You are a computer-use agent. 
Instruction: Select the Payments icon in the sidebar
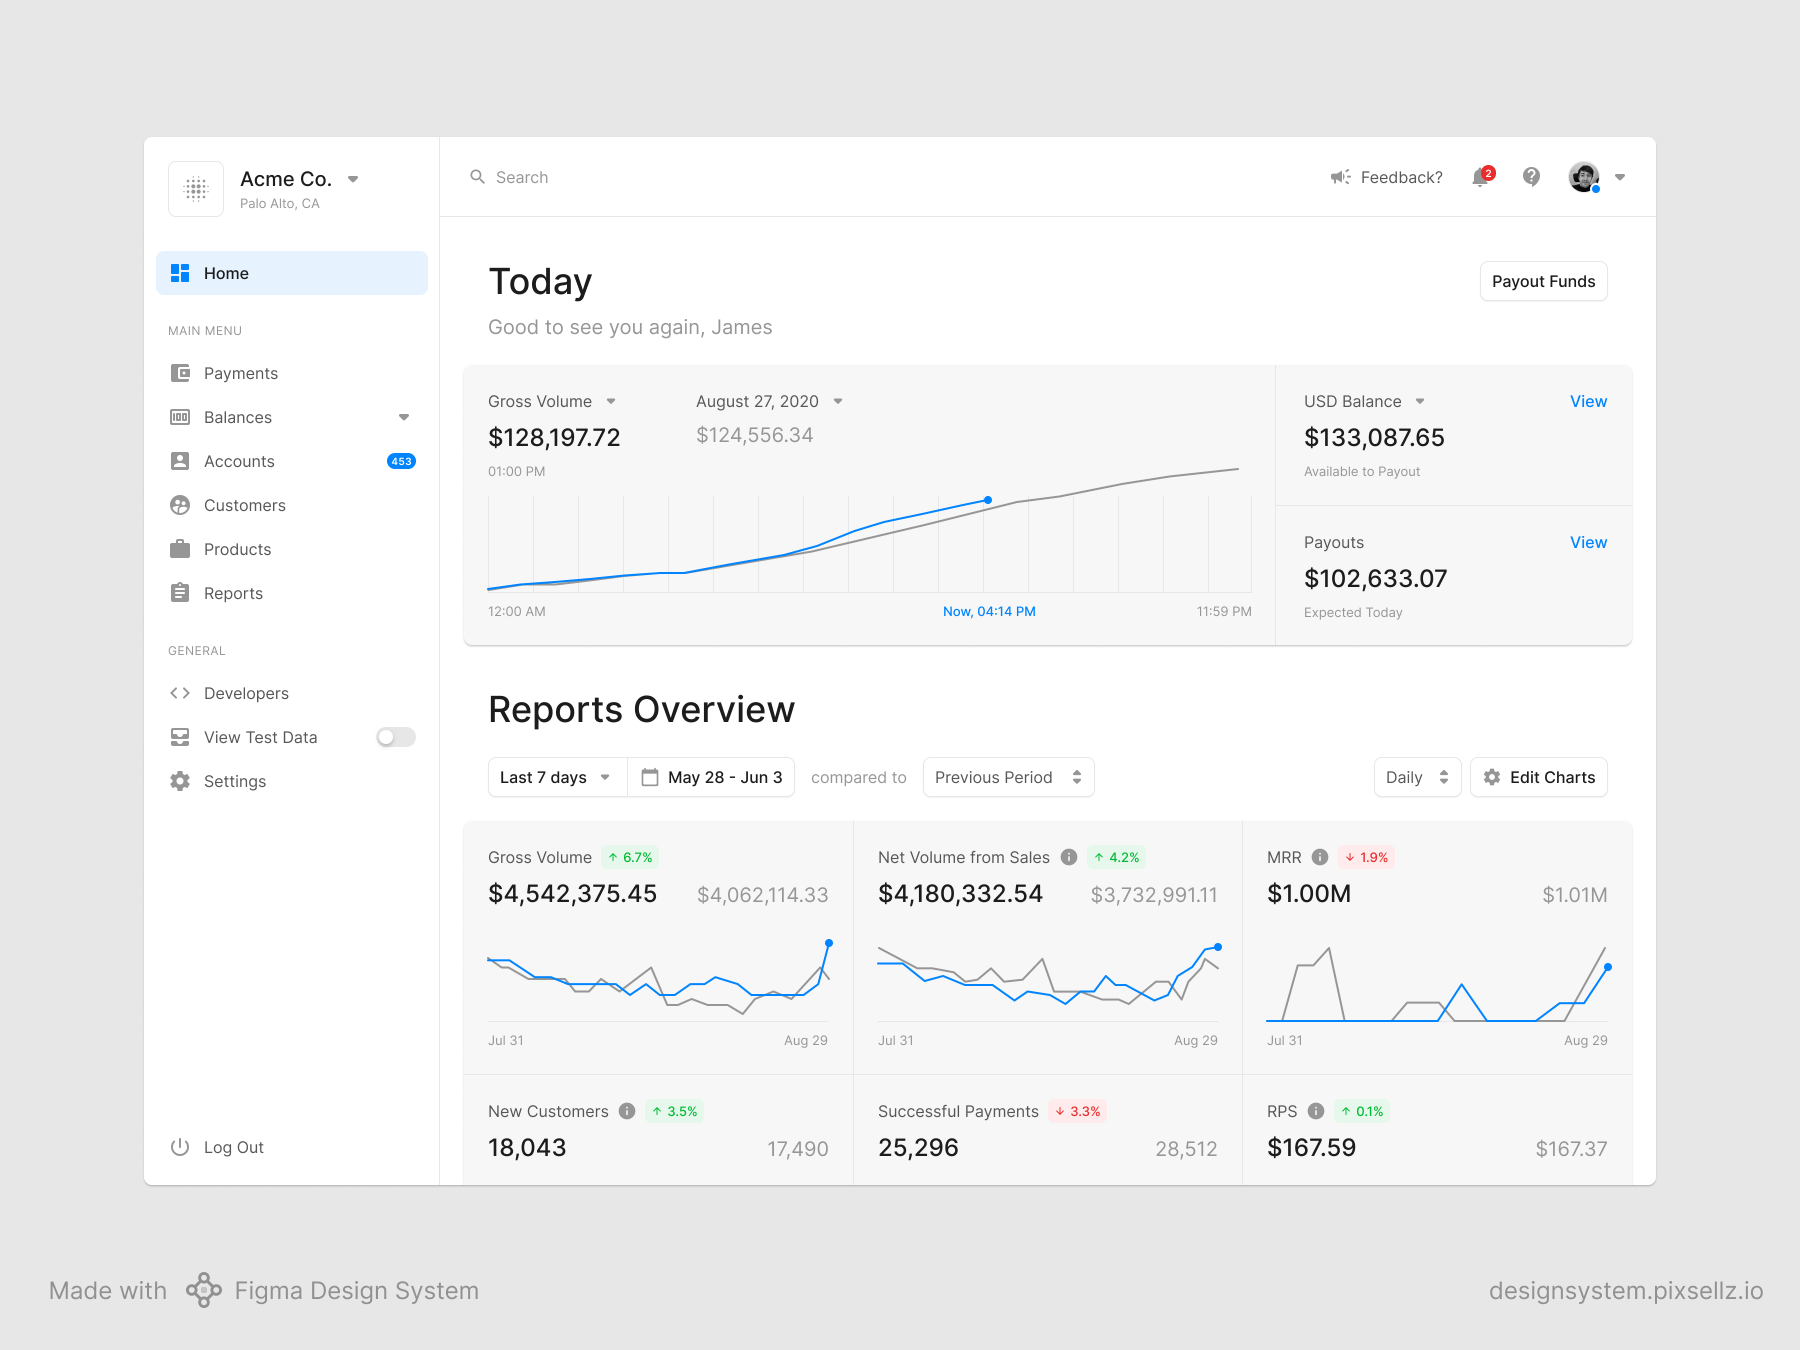tap(180, 373)
